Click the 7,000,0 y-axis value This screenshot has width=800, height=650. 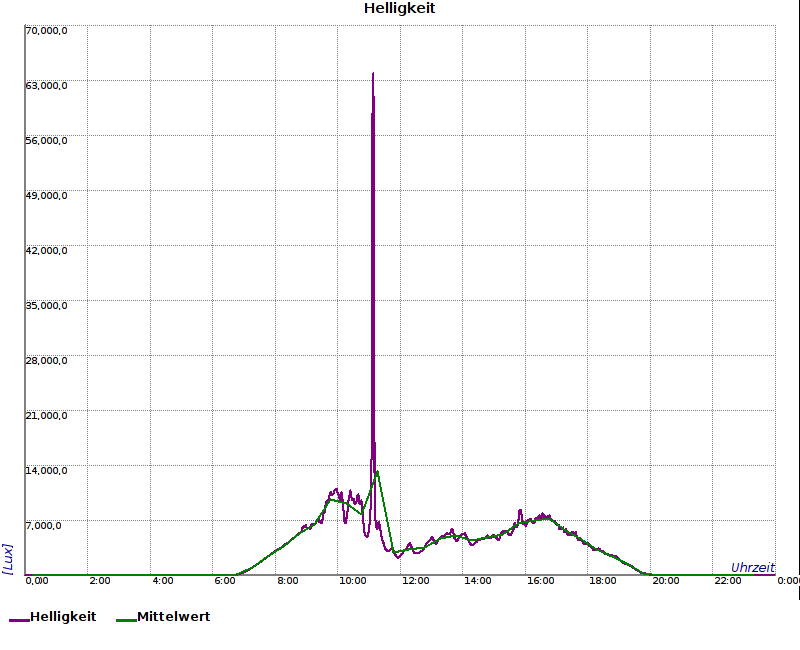tap(43, 526)
